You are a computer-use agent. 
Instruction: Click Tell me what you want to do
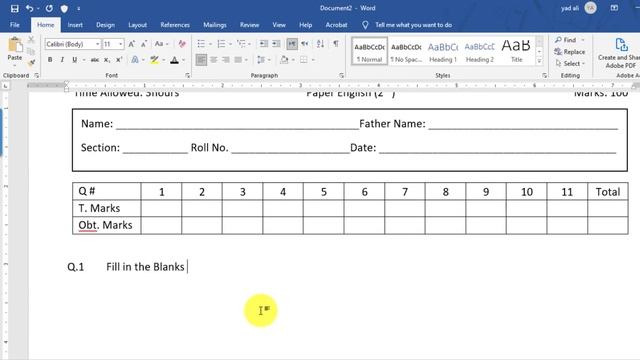[413, 25]
